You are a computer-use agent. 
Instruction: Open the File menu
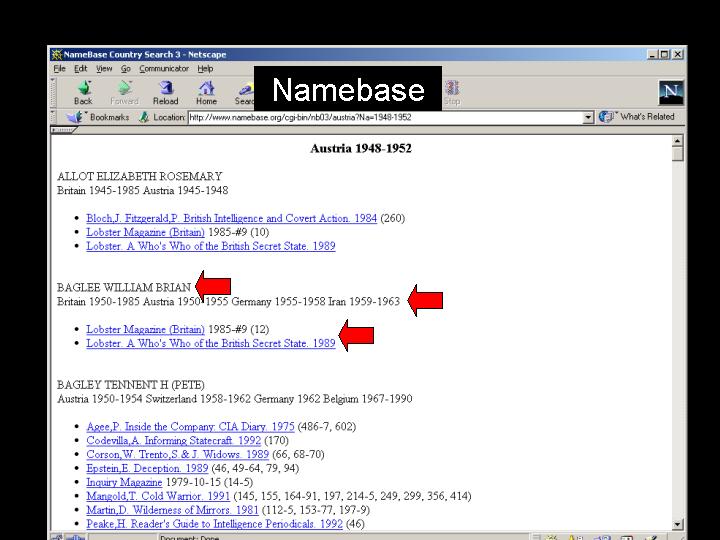(x=60, y=69)
